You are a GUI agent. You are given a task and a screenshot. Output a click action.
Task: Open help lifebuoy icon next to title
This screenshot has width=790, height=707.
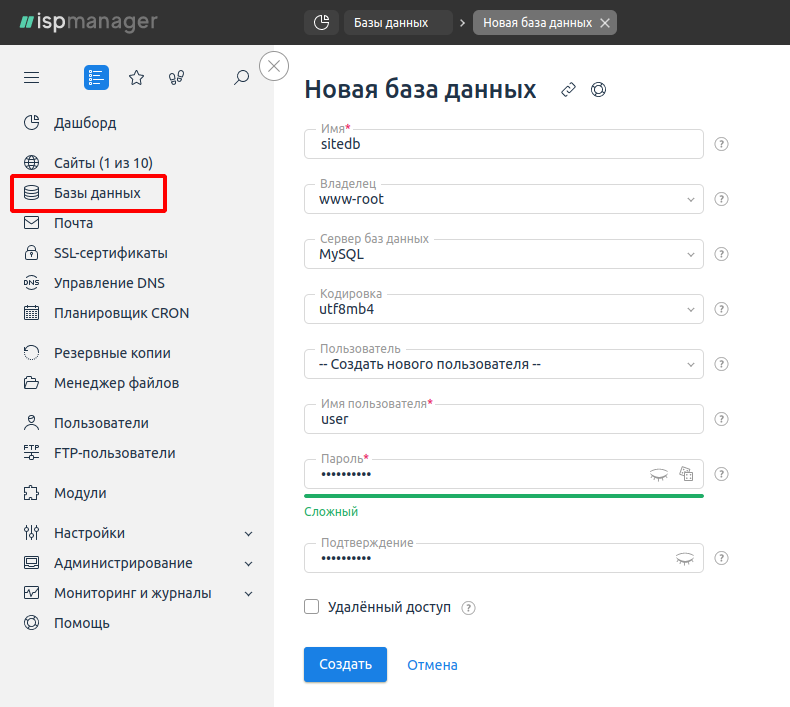pyautogui.click(x=599, y=90)
